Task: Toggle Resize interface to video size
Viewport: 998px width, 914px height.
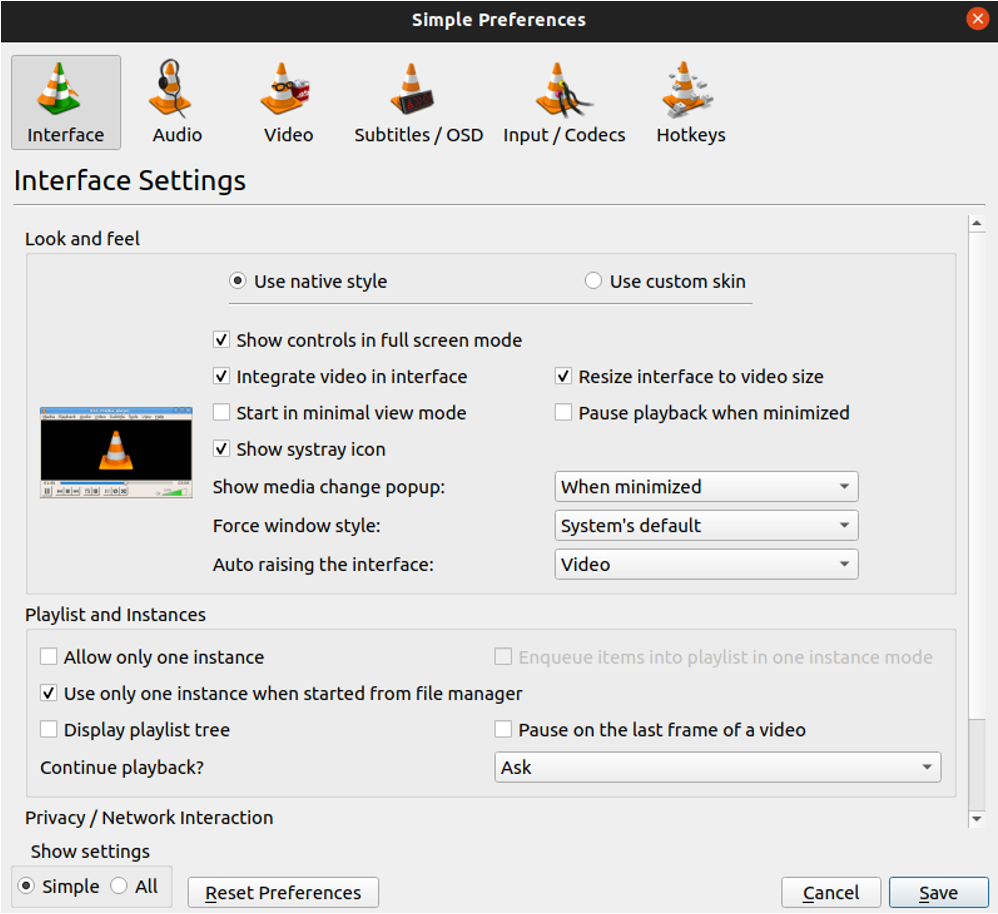Action: click(563, 376)
